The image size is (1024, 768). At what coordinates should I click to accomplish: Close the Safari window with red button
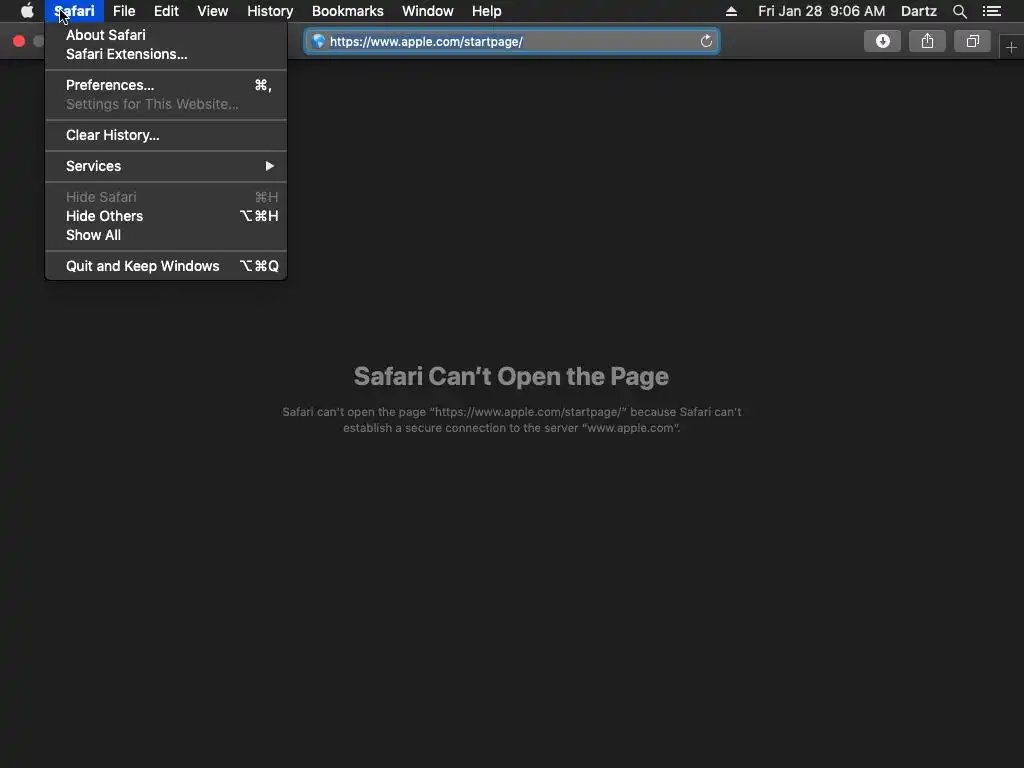pos(19,41)
